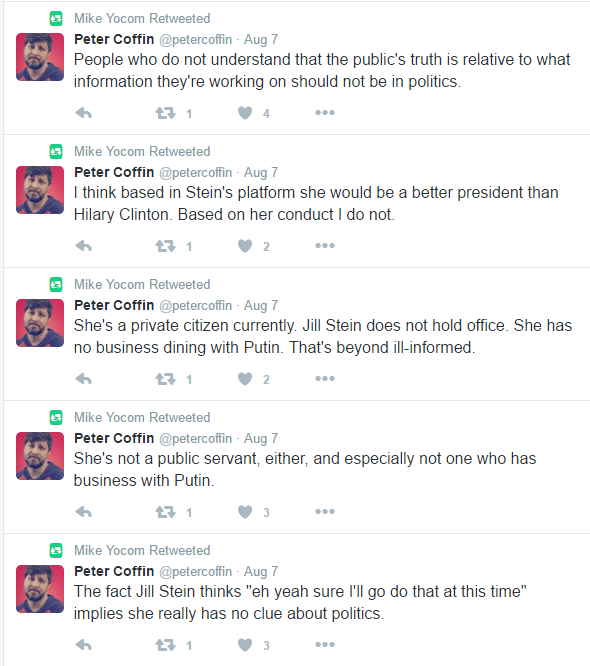Open Aug 7 timestamp on public servant tweet
This screenshot has height=666, width=590.
[x=261, y=438]
